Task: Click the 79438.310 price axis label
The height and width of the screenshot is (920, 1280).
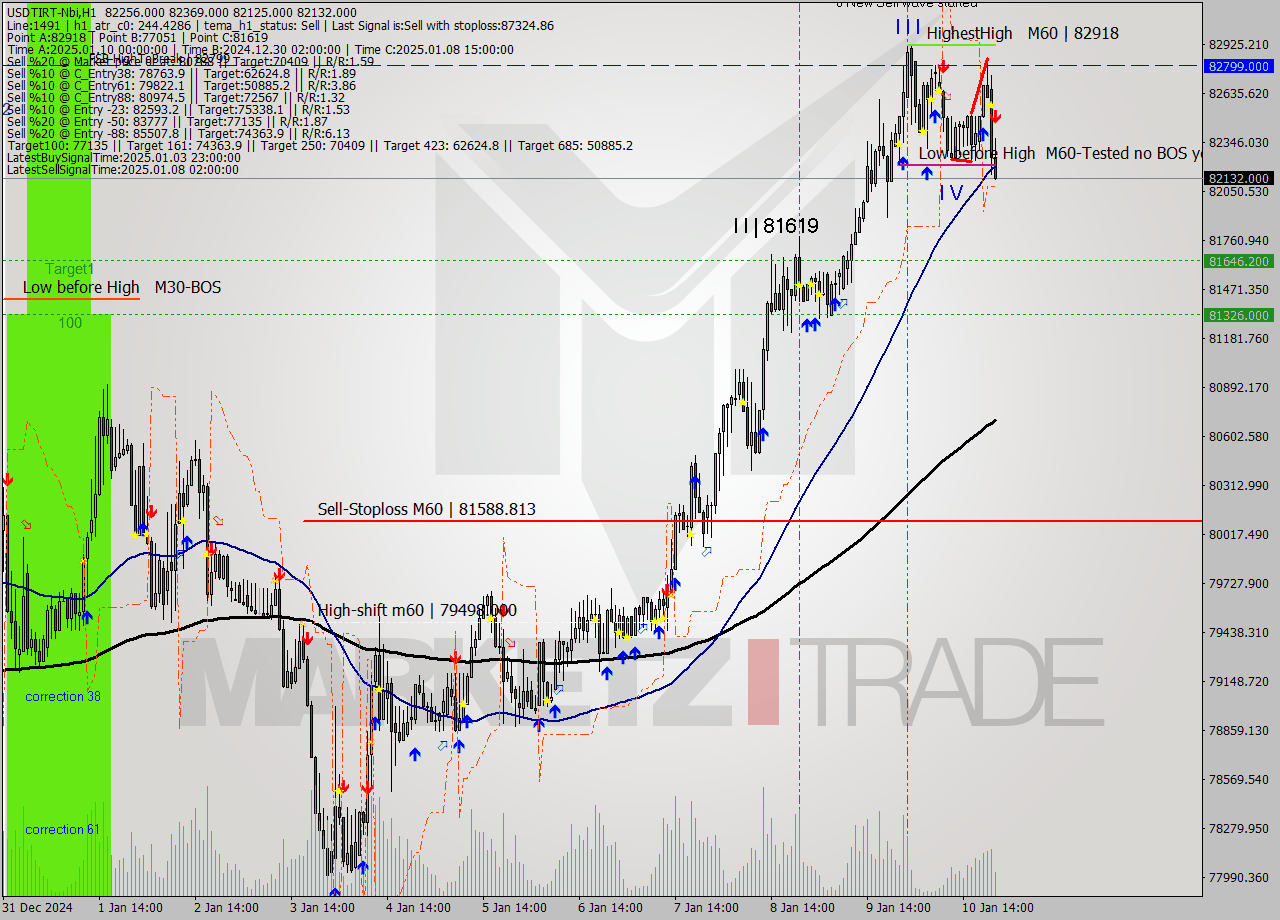Action: pyautogui.click(x=1239, y=632)
